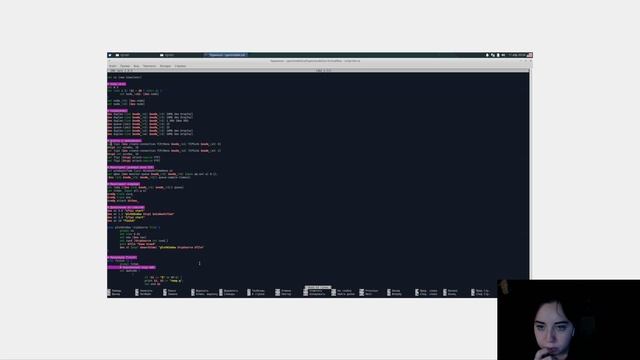Screen dimensions: 640x360
Task: Switch to the second window button in the panel
Action: 180,55
